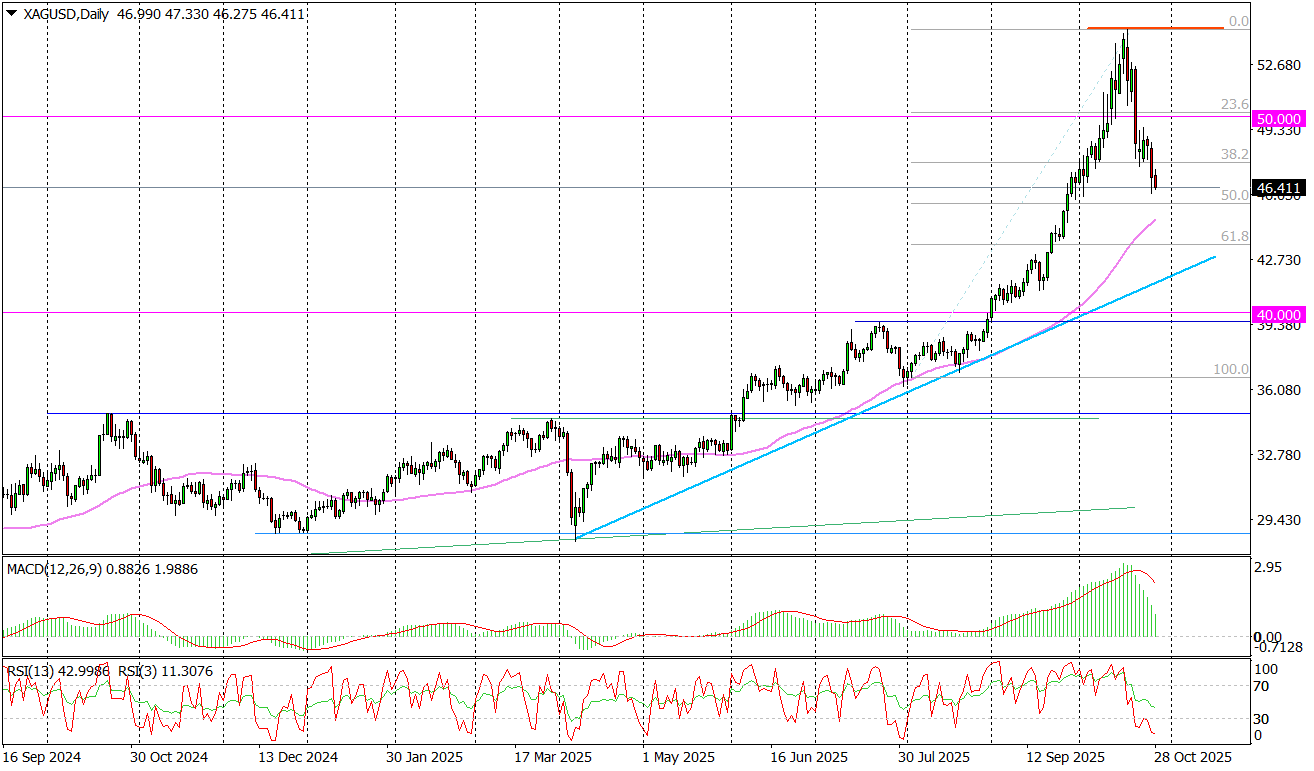Image resolution: width=1314 pixels, height=771 pixels.
Task: Click the Fibonacci 38.2 level label
Action: coord(1235,155)
